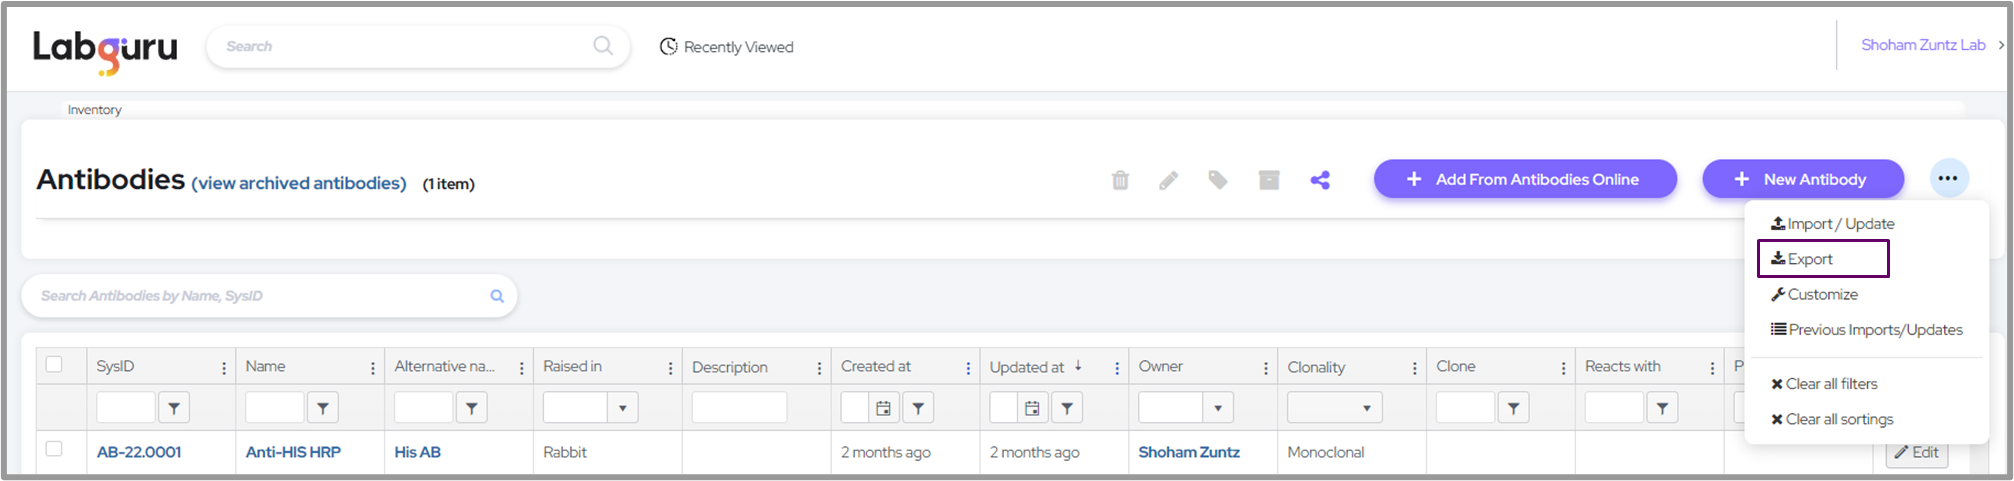This screenshot has height=481, width=2014.
Task: Click the share icon
Action: tap(1320, 180)
